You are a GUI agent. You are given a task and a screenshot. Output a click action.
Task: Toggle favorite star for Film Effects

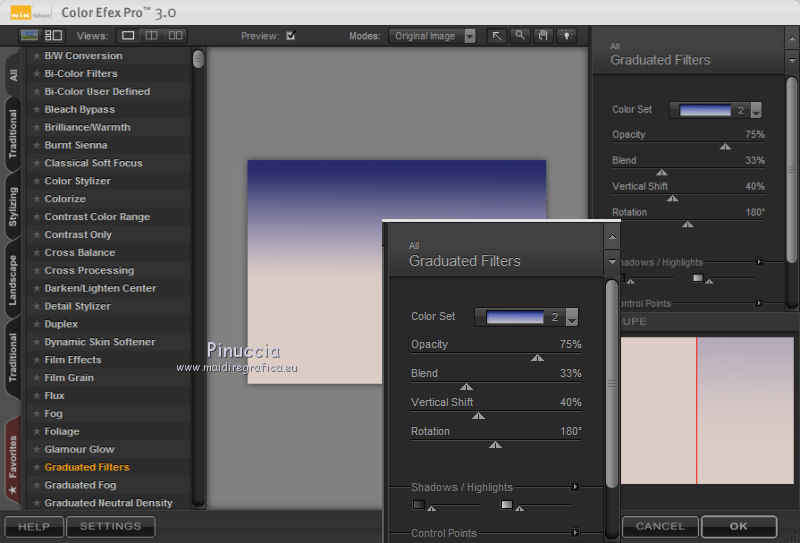coord(37,360)
